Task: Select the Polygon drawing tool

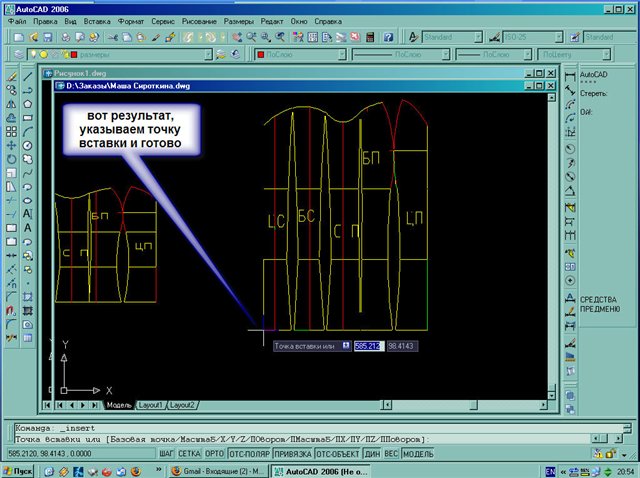Action: click(x=29, y=104)
